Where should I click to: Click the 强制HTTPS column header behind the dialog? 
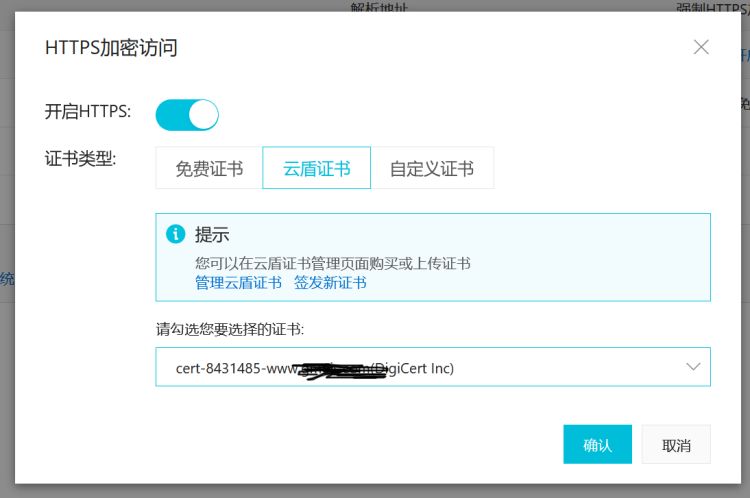[x=713, y=7]
